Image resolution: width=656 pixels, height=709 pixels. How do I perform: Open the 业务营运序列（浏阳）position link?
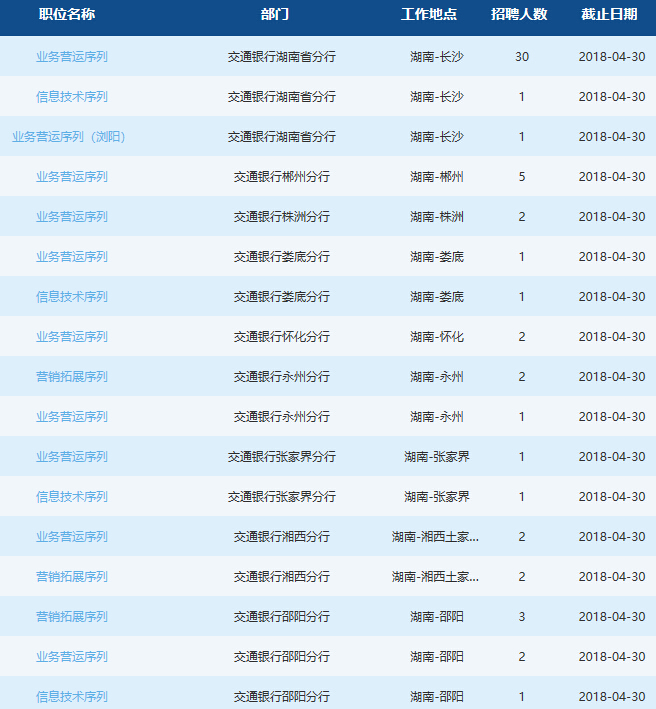pos(69,137)
